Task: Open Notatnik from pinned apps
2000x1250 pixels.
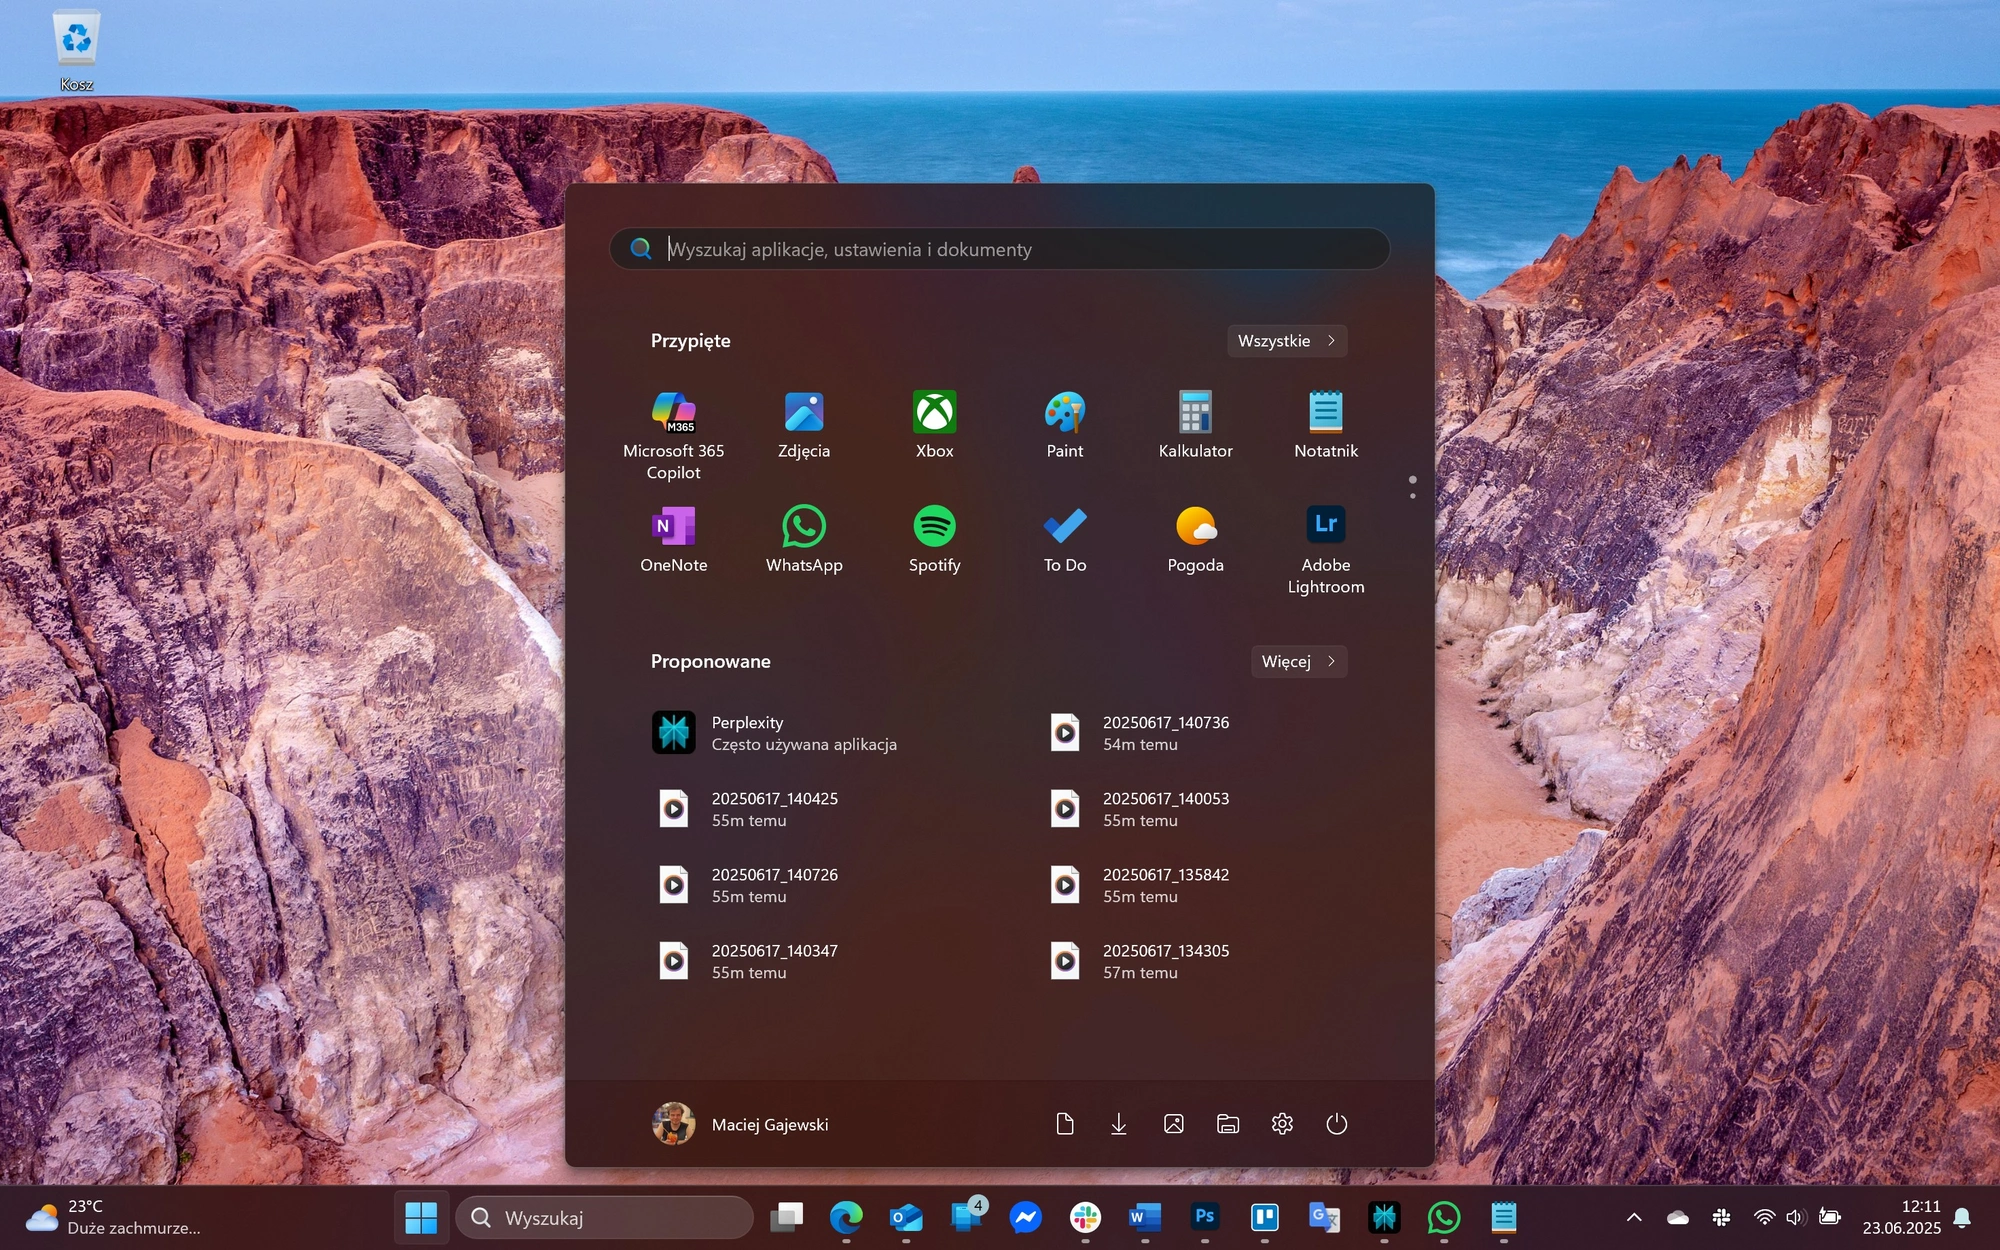Action: point(1326,424)
